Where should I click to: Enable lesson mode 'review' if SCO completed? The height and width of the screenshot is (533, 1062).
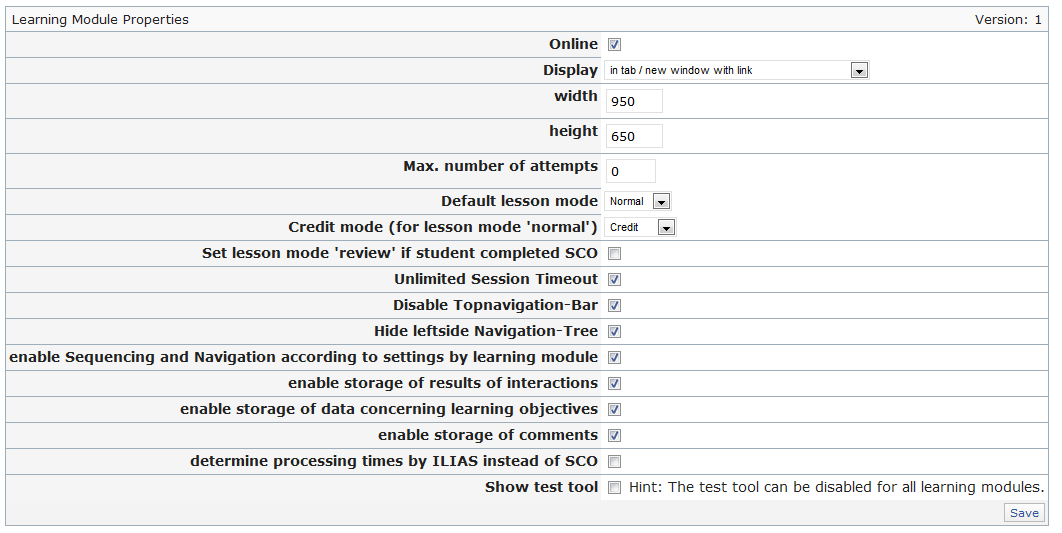coord(615,253)
